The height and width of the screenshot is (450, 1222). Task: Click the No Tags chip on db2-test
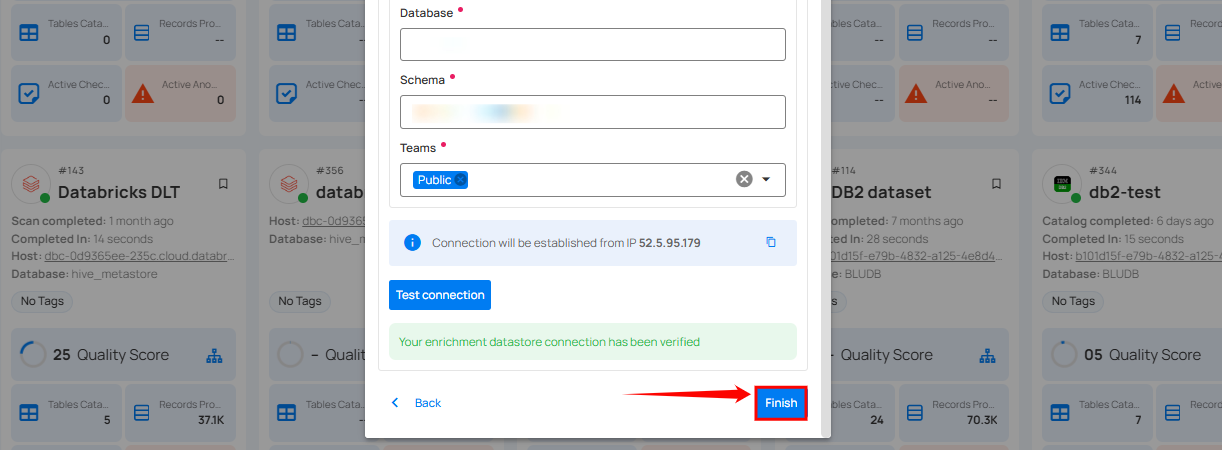pos(1073,301)
